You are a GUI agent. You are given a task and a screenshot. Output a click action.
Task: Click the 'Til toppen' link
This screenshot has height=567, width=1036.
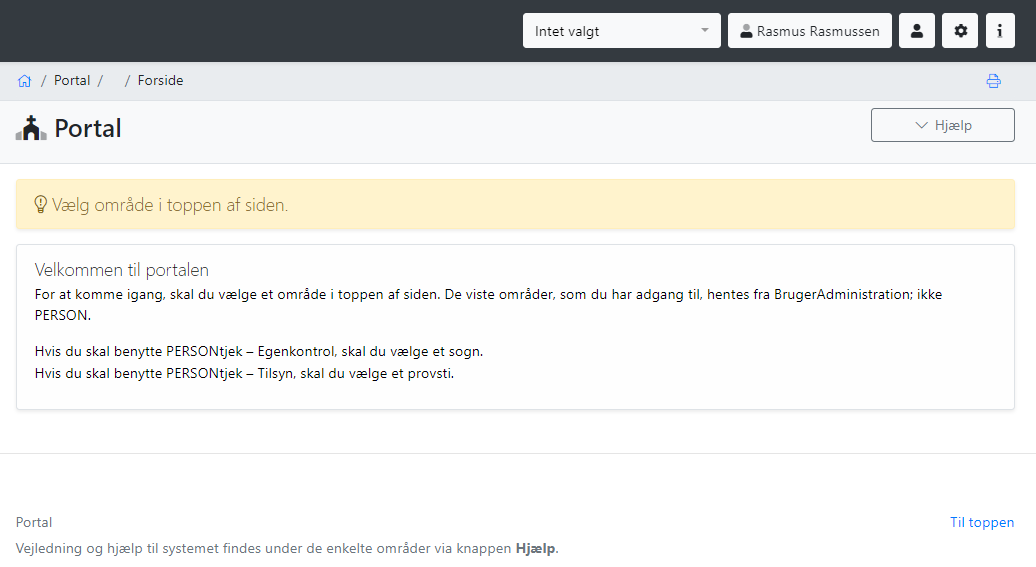click(982, 522)
